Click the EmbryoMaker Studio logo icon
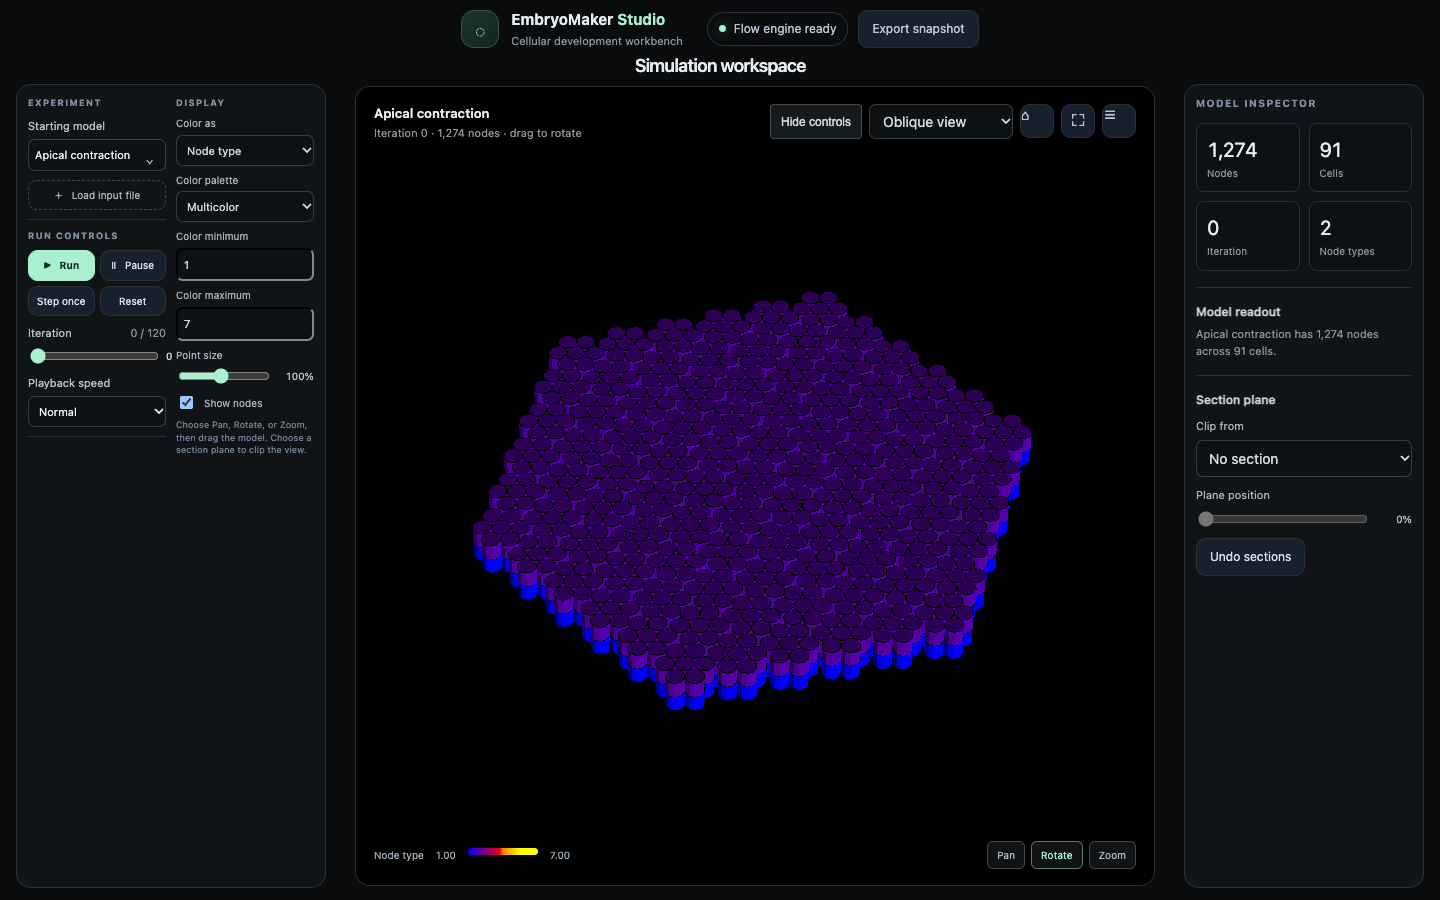1440x900 pixels. (x=480, y=30)
